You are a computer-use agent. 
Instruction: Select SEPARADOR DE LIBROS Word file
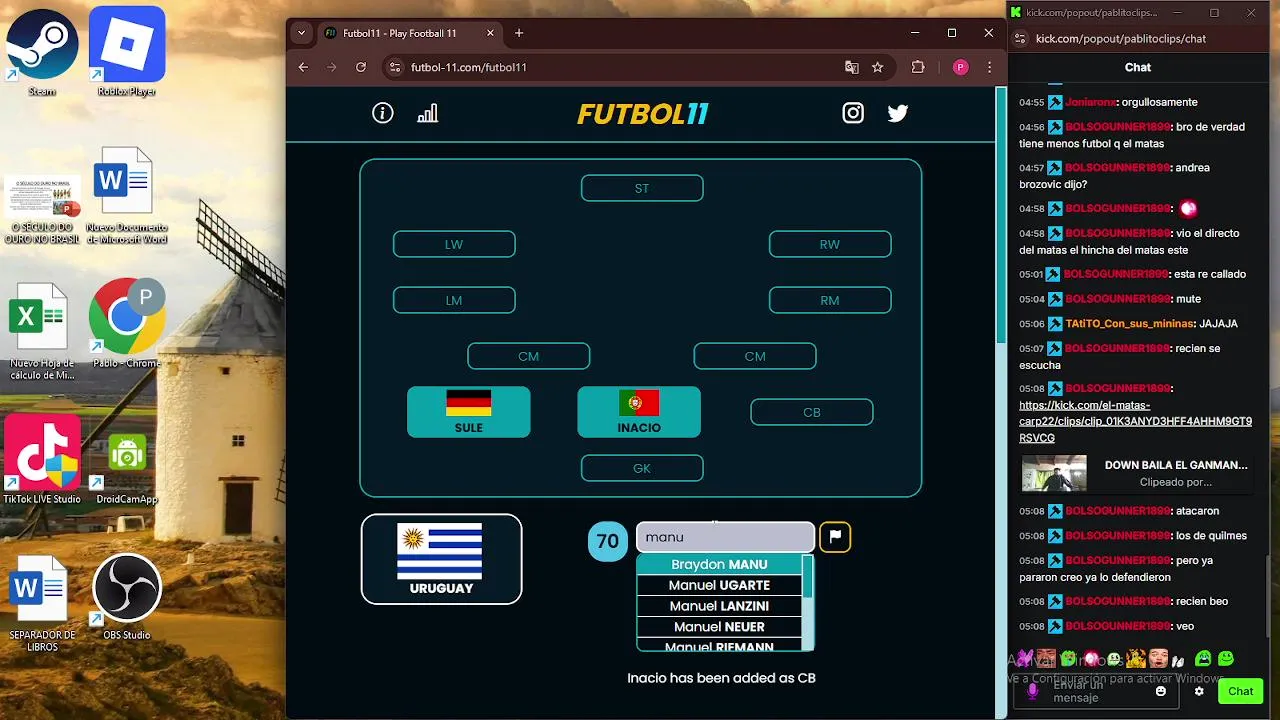[42, 604]
